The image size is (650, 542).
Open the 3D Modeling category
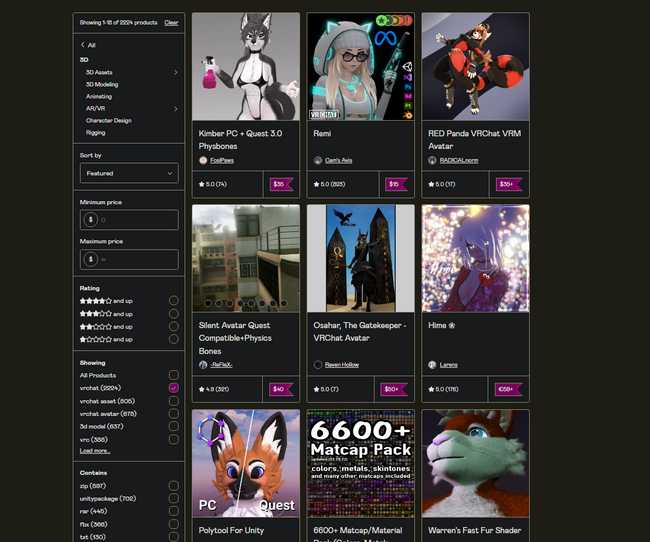[102, 84]
